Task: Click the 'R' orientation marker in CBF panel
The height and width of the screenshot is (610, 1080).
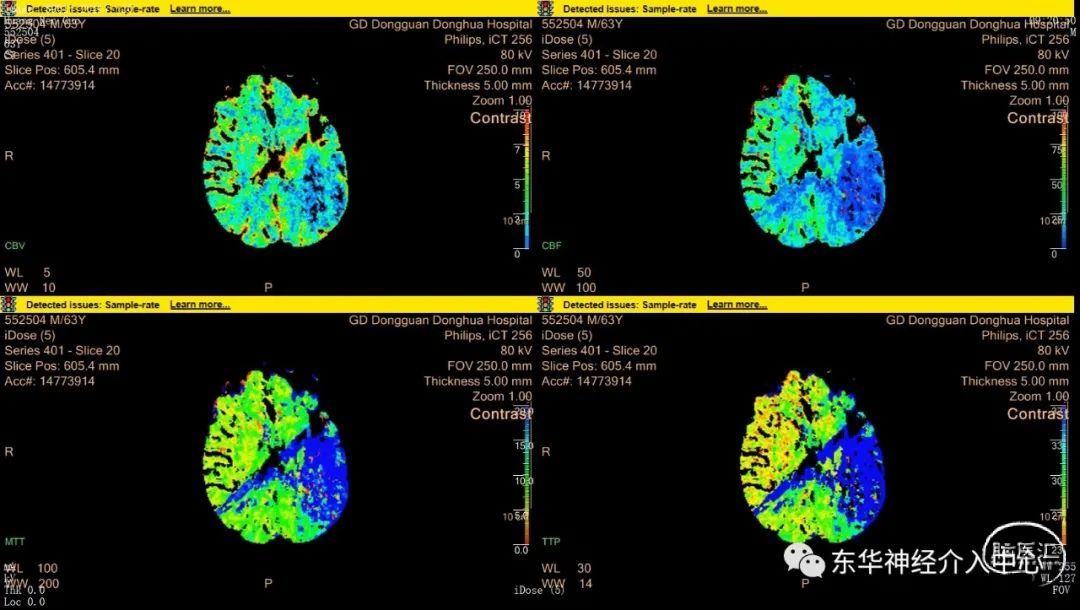Action: click(546, 156)
